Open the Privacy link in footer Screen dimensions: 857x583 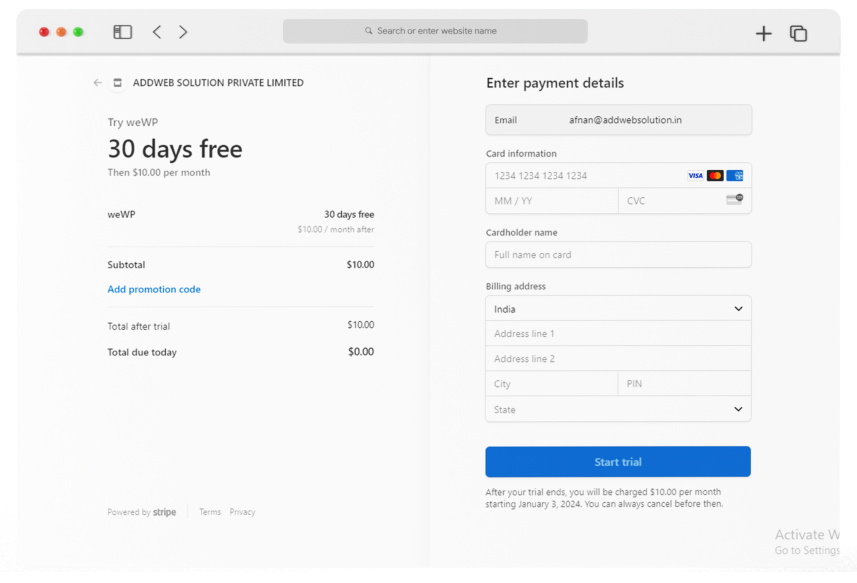[242, 512]
